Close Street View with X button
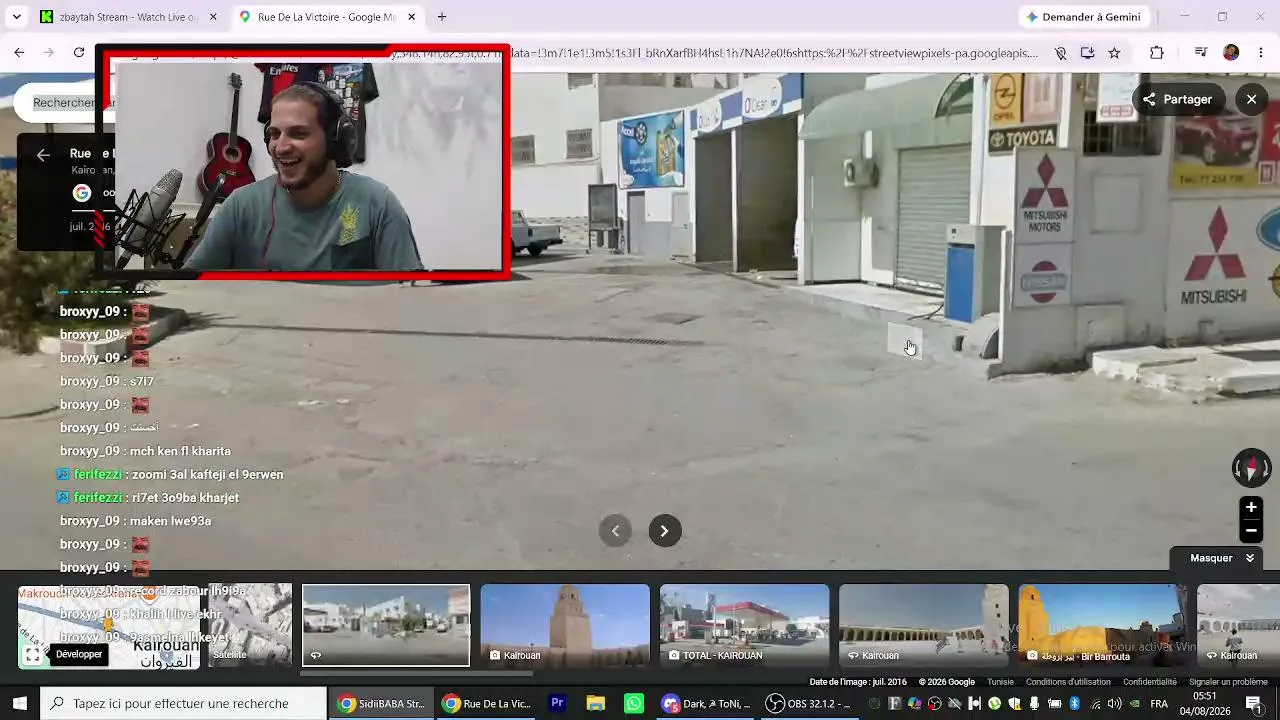 (x=1251, y=99)
